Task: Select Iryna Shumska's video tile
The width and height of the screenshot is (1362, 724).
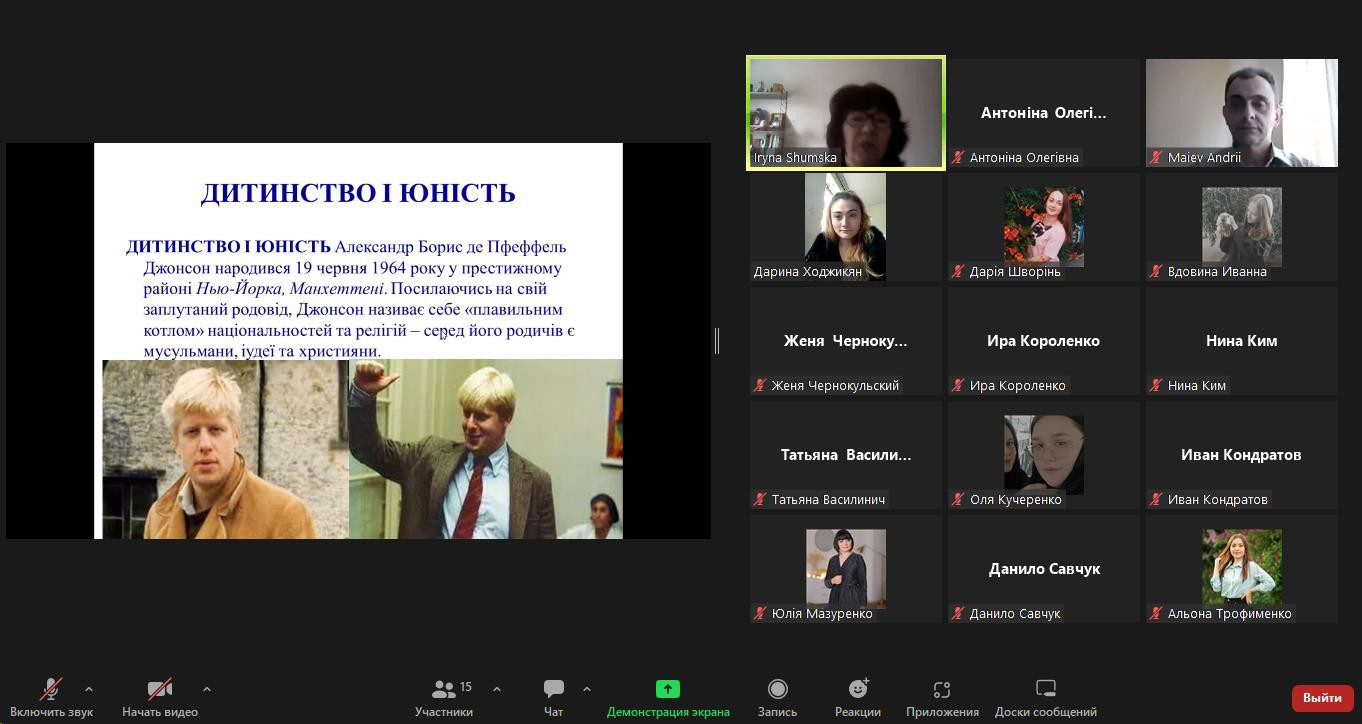Action: coord(846,112)
